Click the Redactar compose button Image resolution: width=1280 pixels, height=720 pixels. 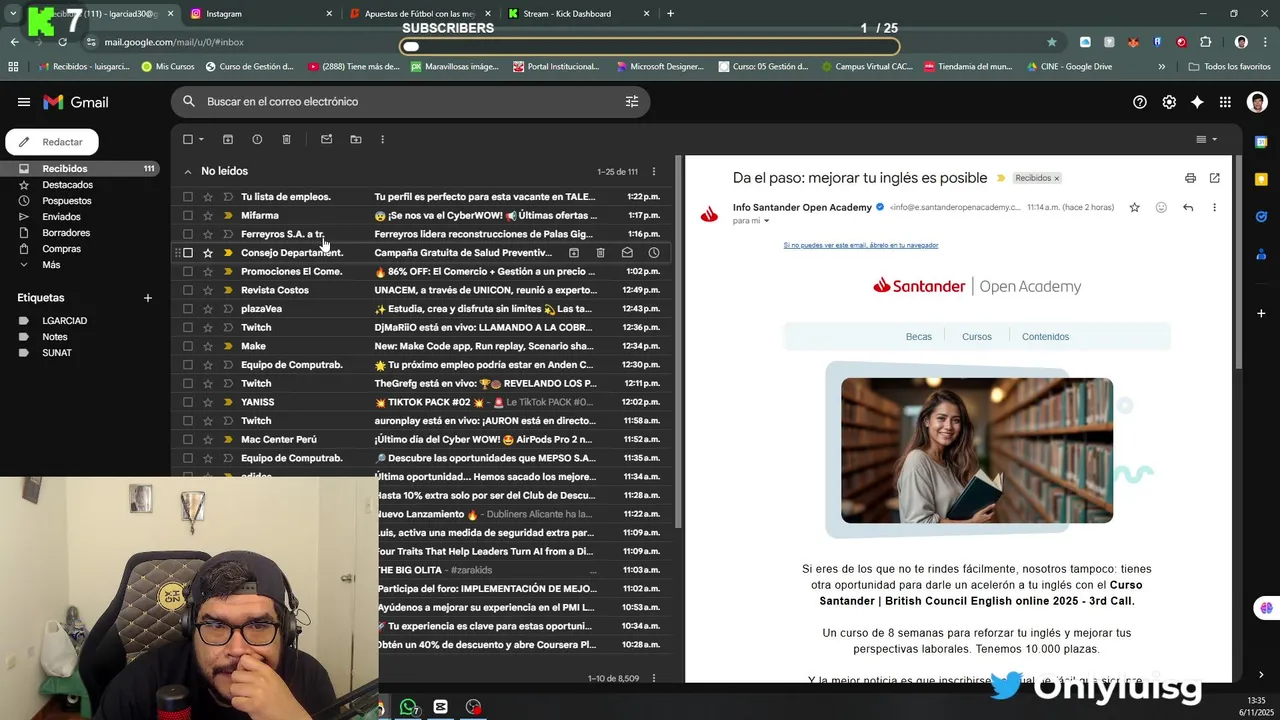(x=52, y=142)
